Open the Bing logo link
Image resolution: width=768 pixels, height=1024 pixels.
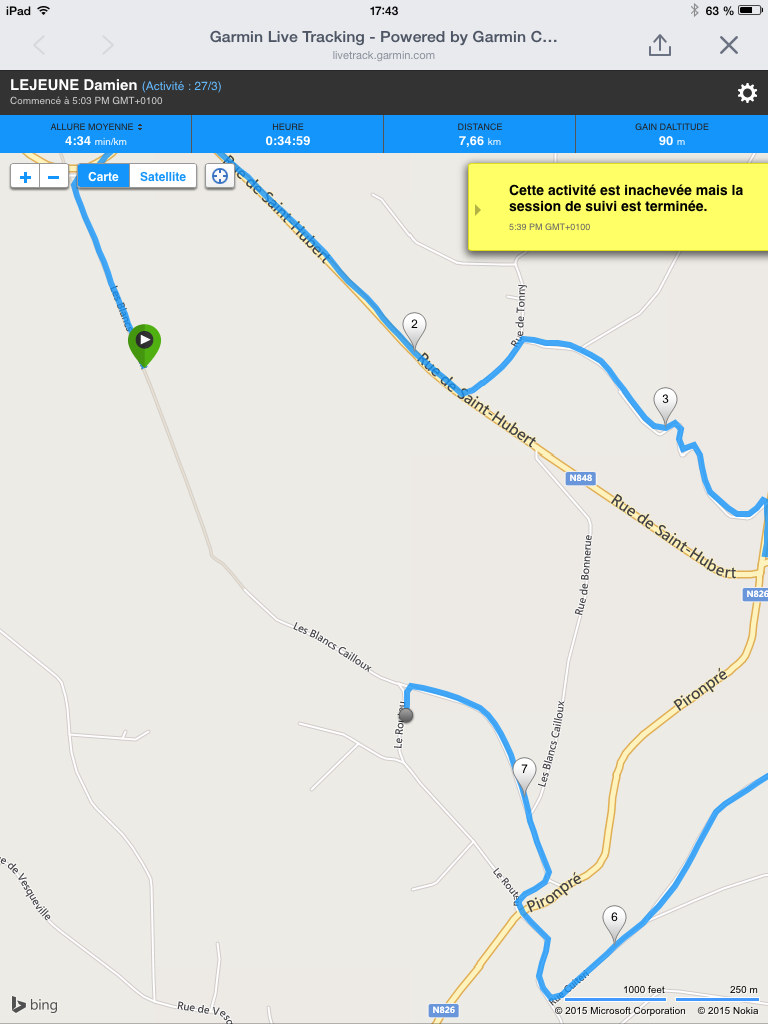click(35, 1004)
